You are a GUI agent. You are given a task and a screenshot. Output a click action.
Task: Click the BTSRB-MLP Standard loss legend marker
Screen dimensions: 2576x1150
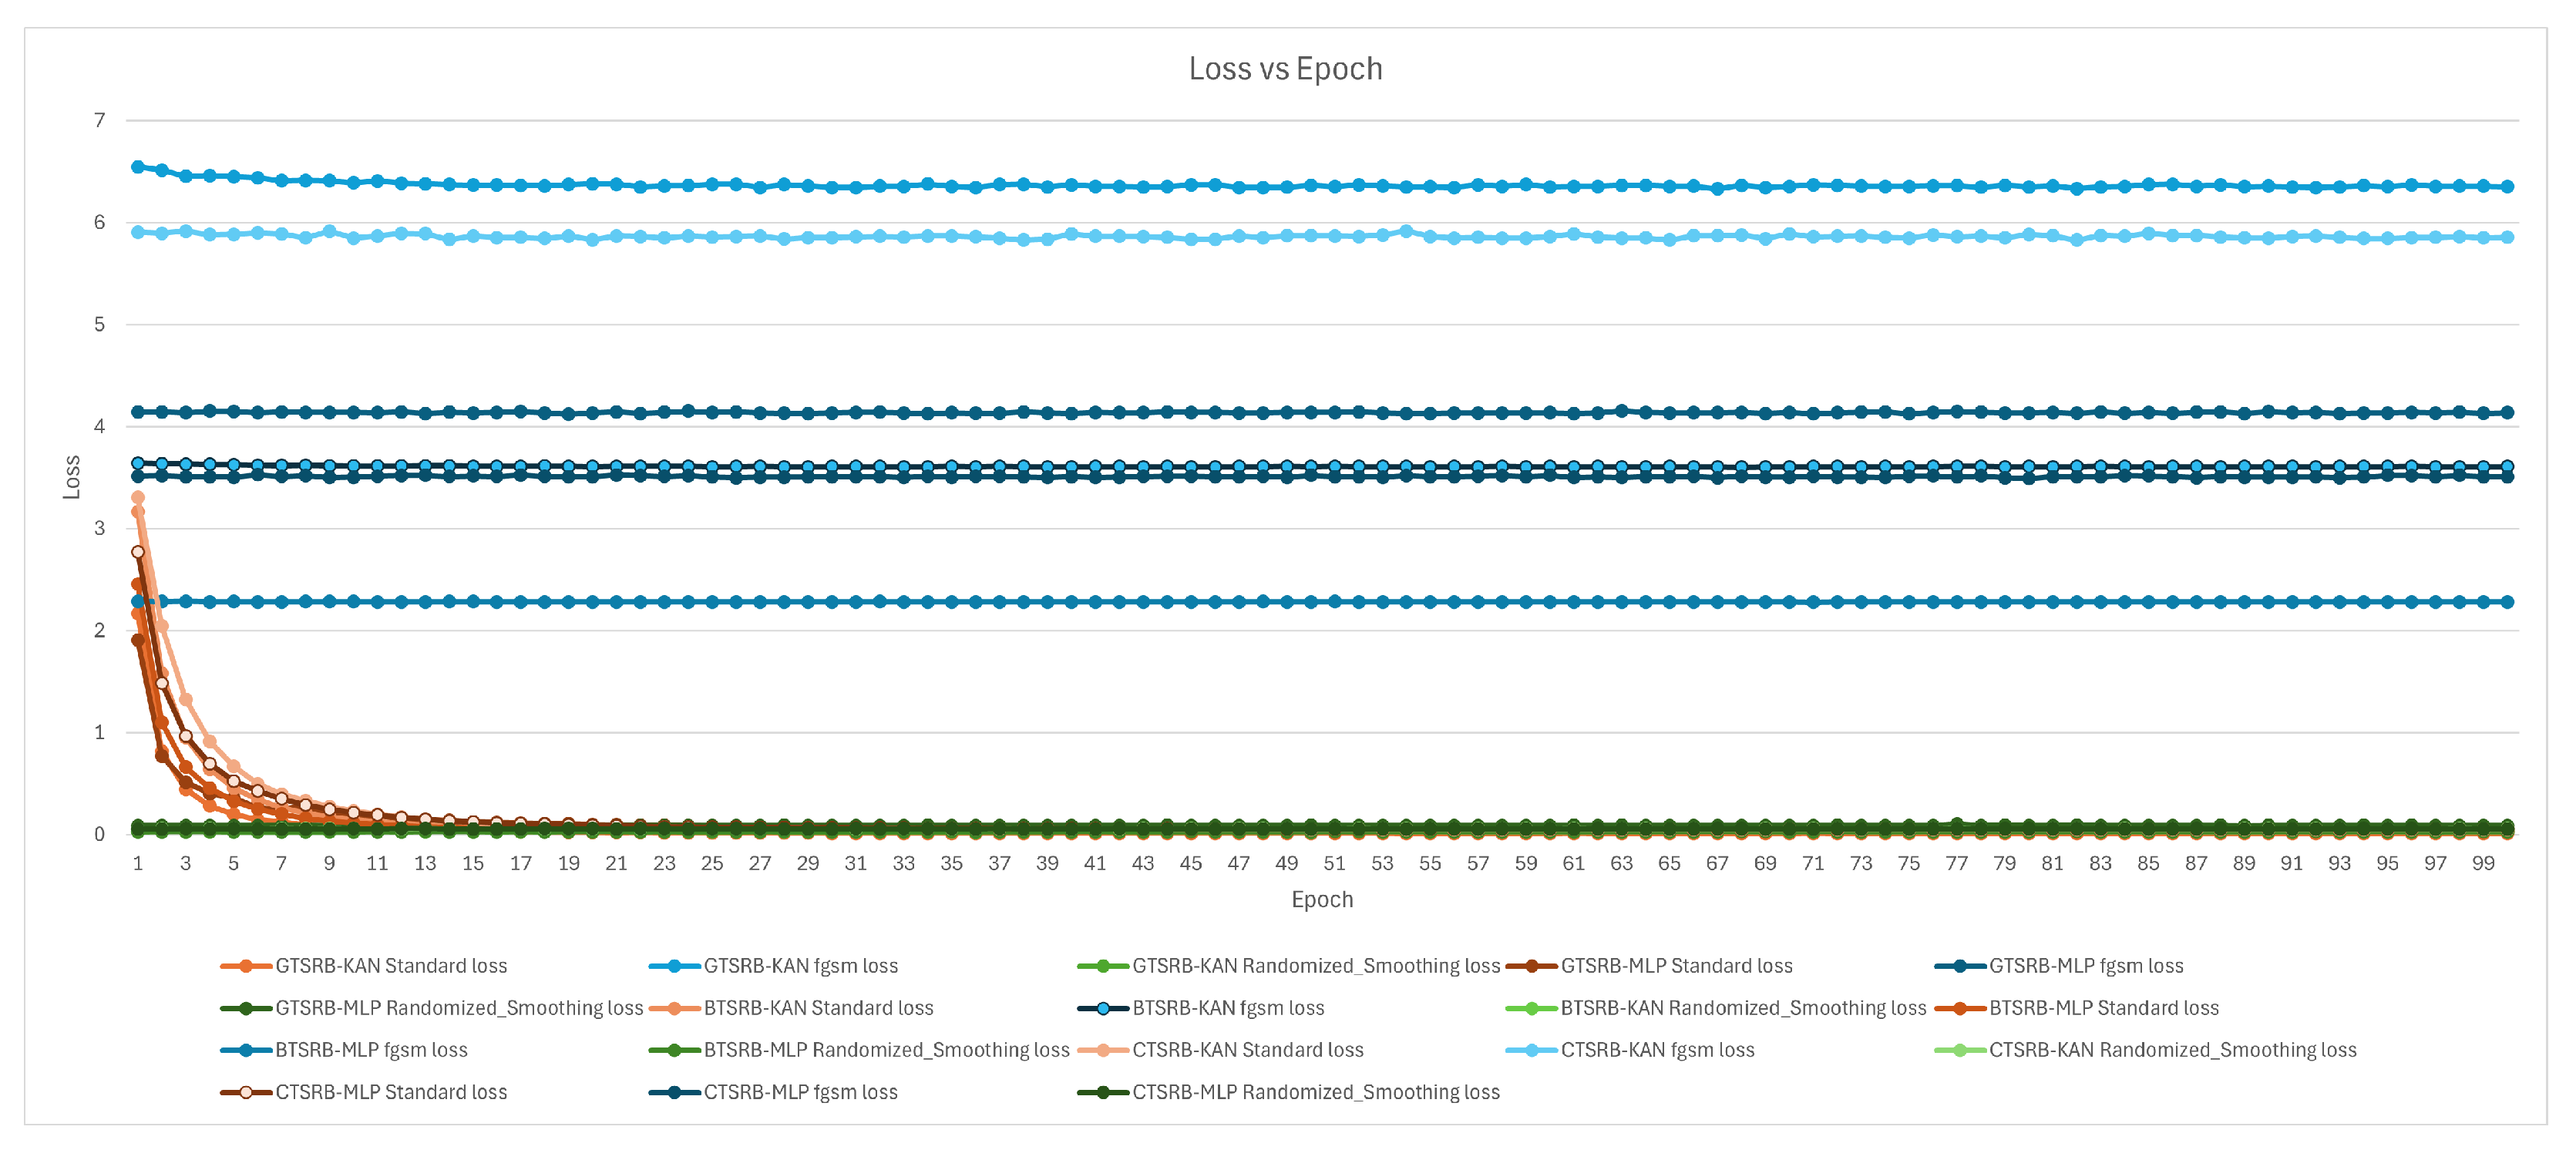coord(1960,1008)
